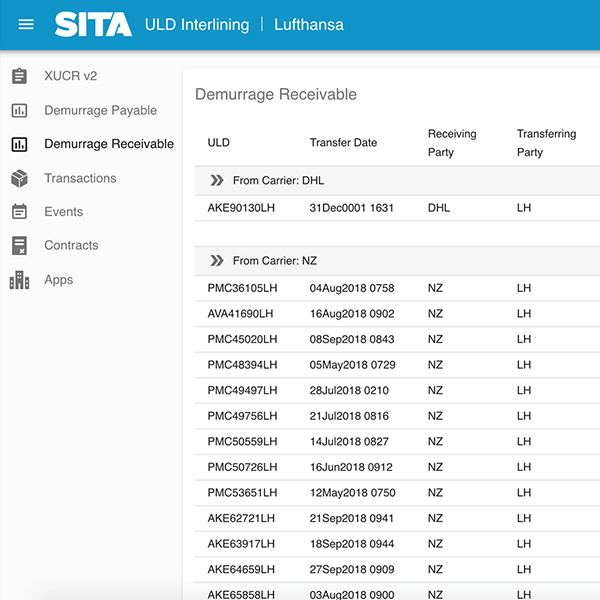Image resolution: width=600 pixels, height=600 pixels.
Task: Open the Transactions section
Action: [80, 178]
